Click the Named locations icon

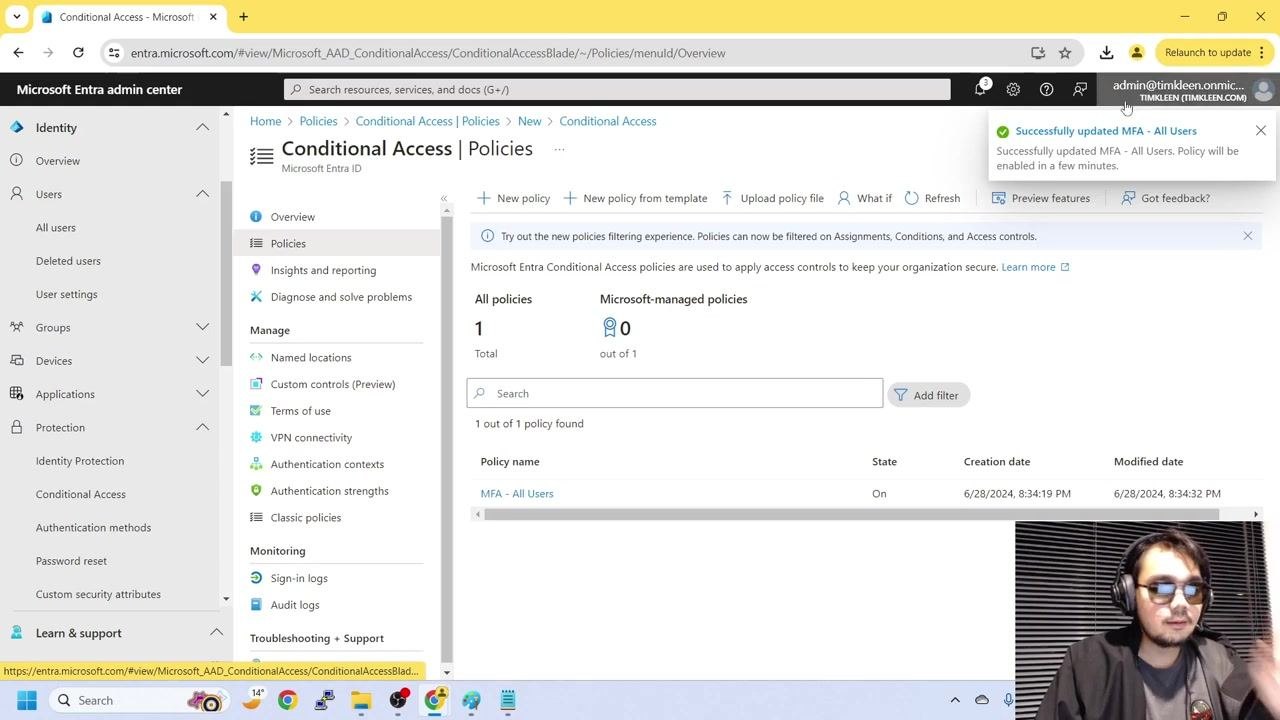click(256, 357)
